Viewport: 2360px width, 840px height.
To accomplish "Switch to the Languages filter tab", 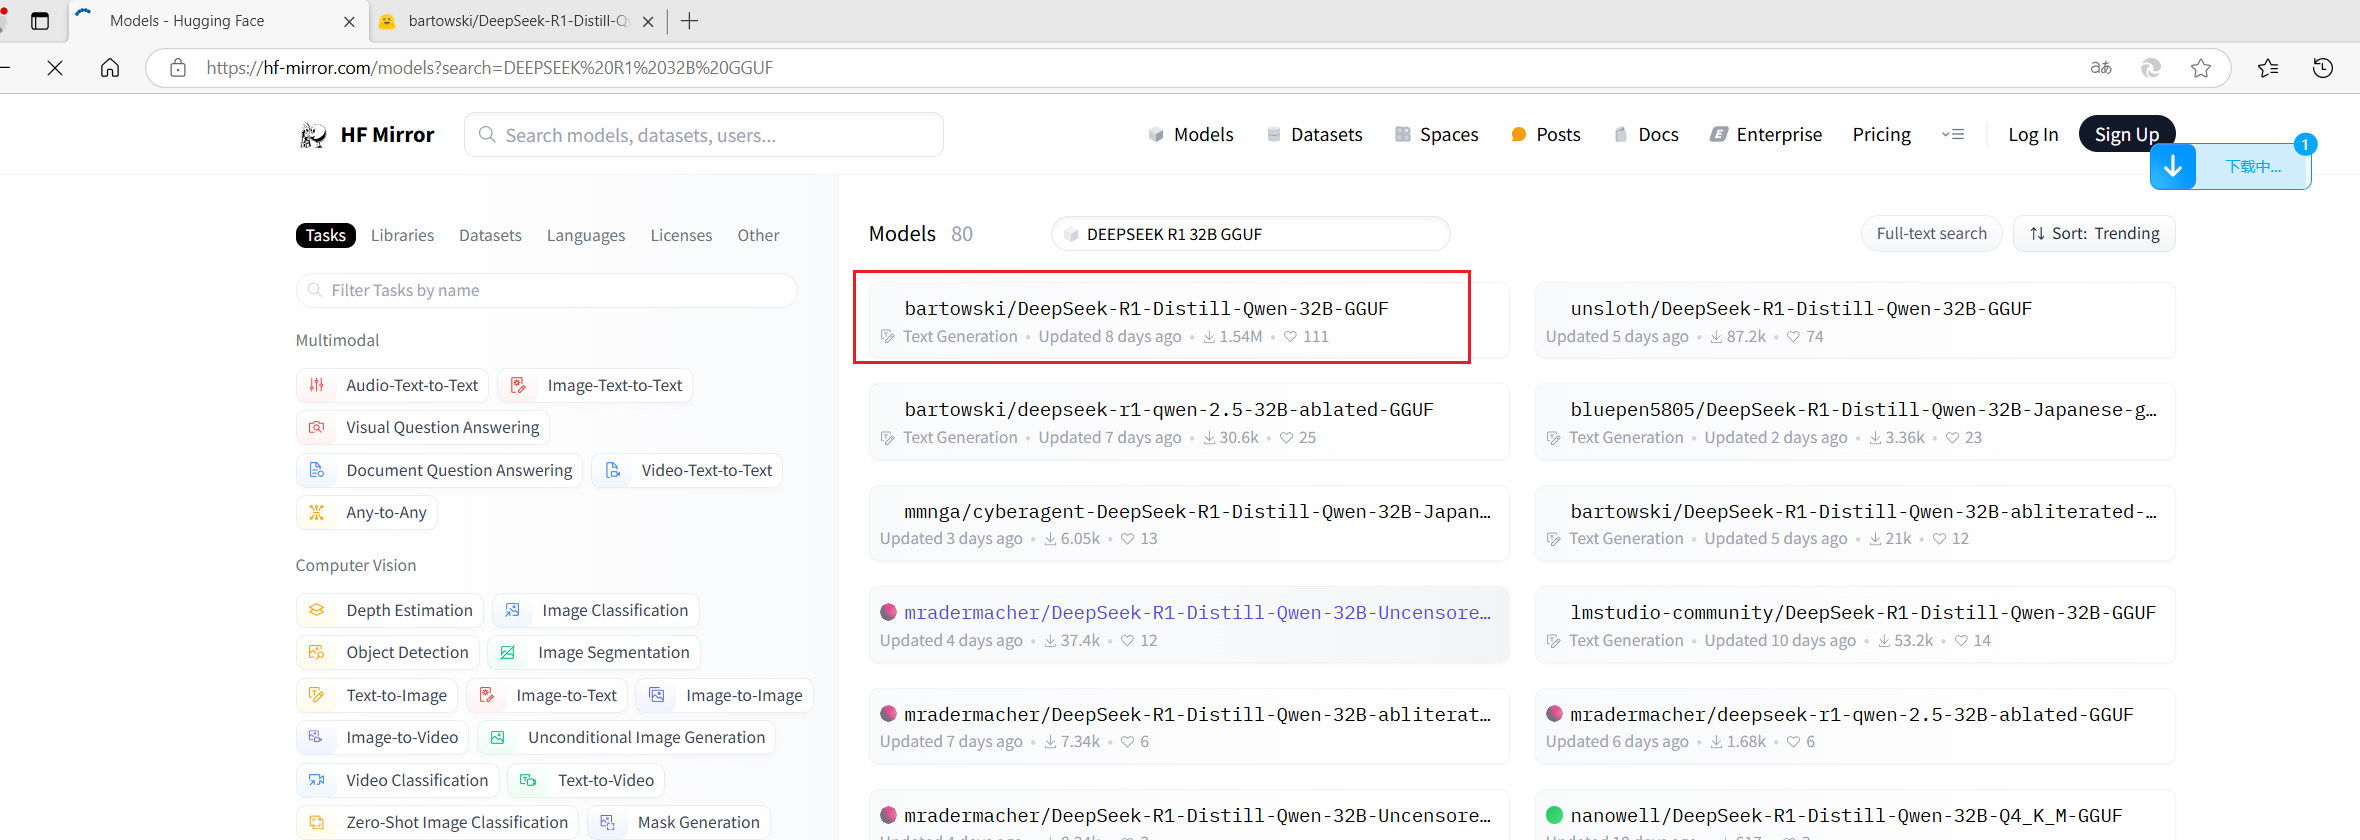I will [586, 235].
